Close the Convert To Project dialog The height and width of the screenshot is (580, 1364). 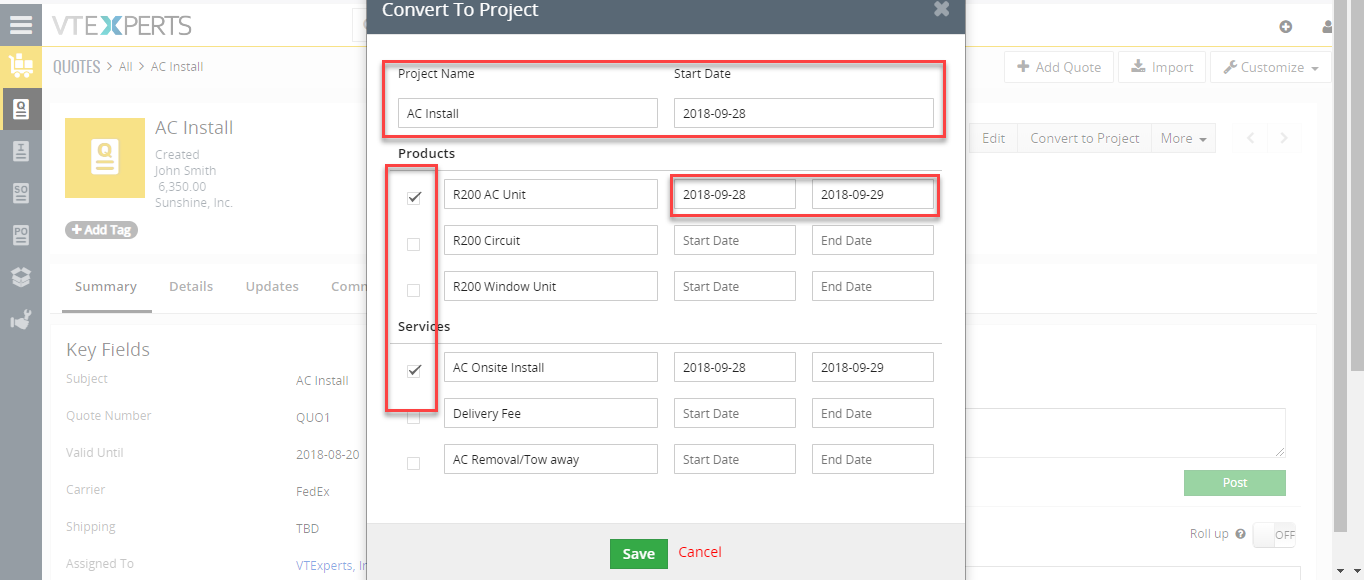[x=941, y=9]
